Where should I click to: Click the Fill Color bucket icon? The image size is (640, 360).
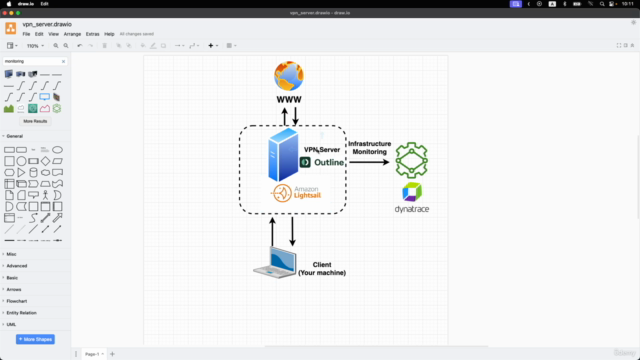point(143,46)
